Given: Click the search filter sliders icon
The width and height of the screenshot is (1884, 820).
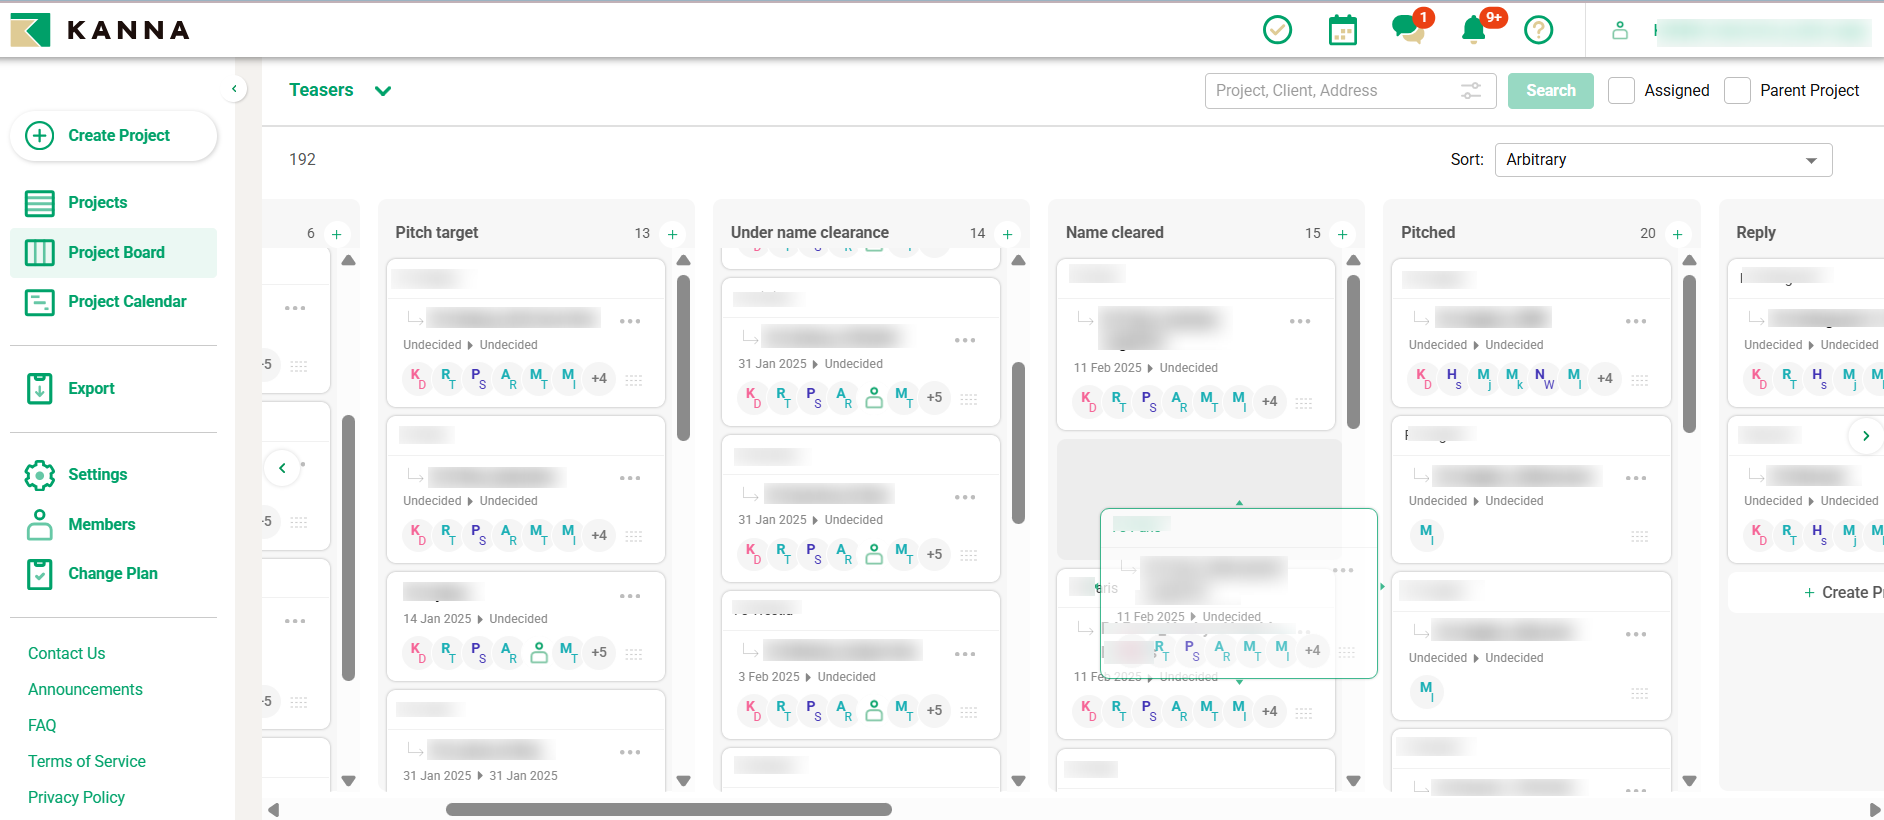Looking at the screenshot, I should point(1470,90).
